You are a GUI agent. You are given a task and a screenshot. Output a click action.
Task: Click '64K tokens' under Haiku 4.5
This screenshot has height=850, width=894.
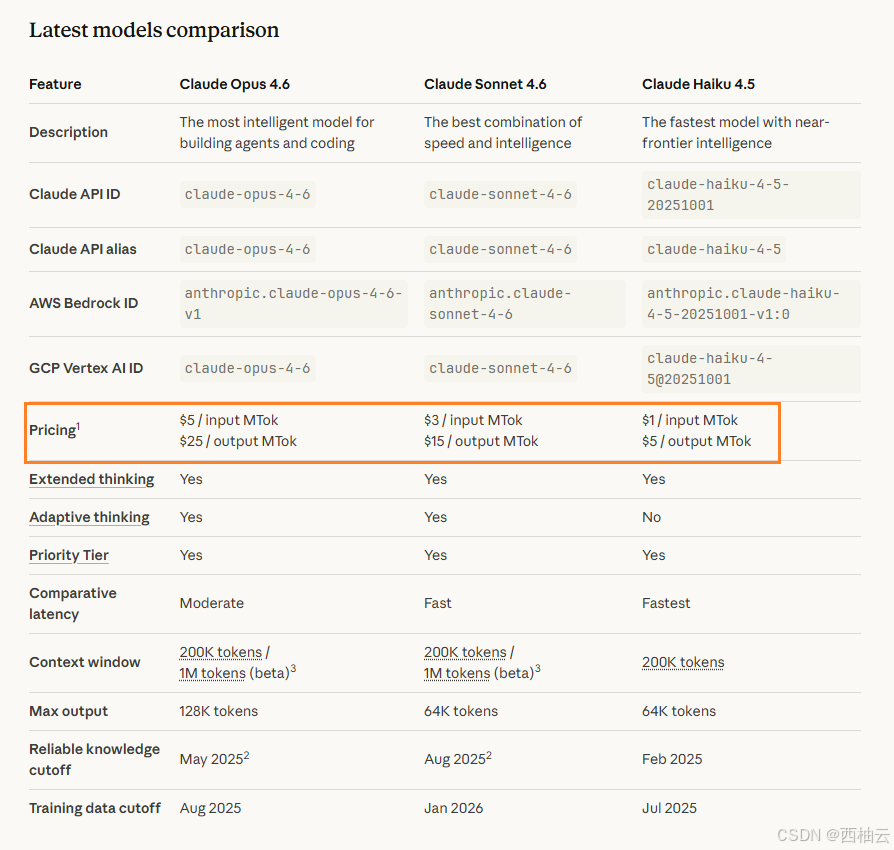[x=679, y=711]
